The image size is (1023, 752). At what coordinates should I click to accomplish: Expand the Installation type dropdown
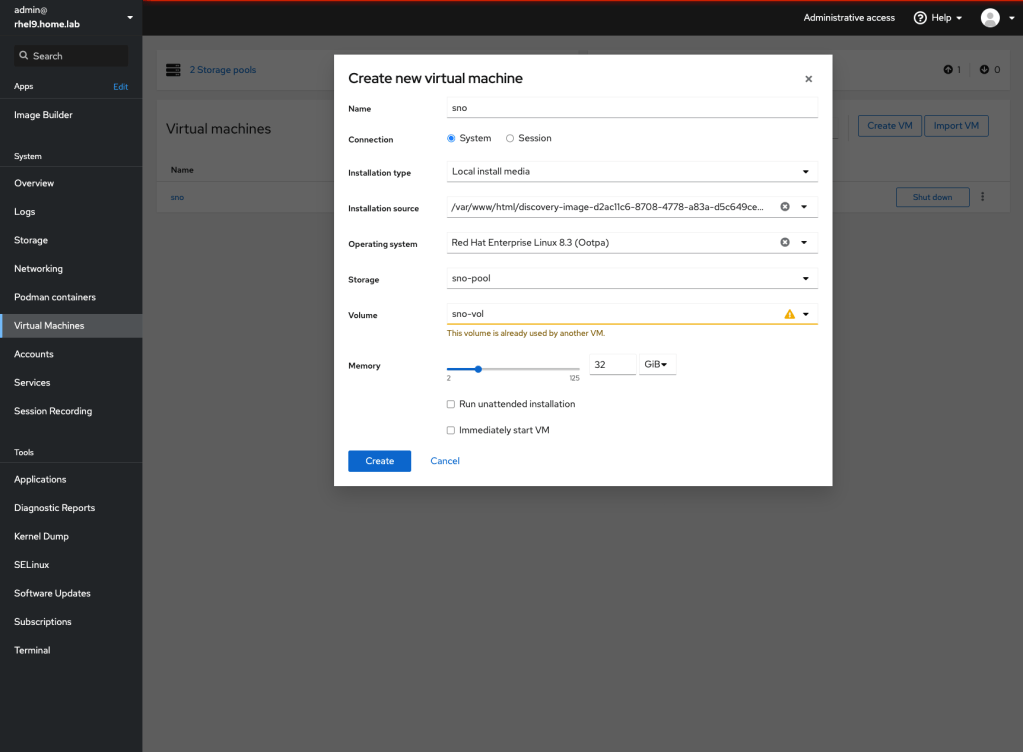(632, 171)
